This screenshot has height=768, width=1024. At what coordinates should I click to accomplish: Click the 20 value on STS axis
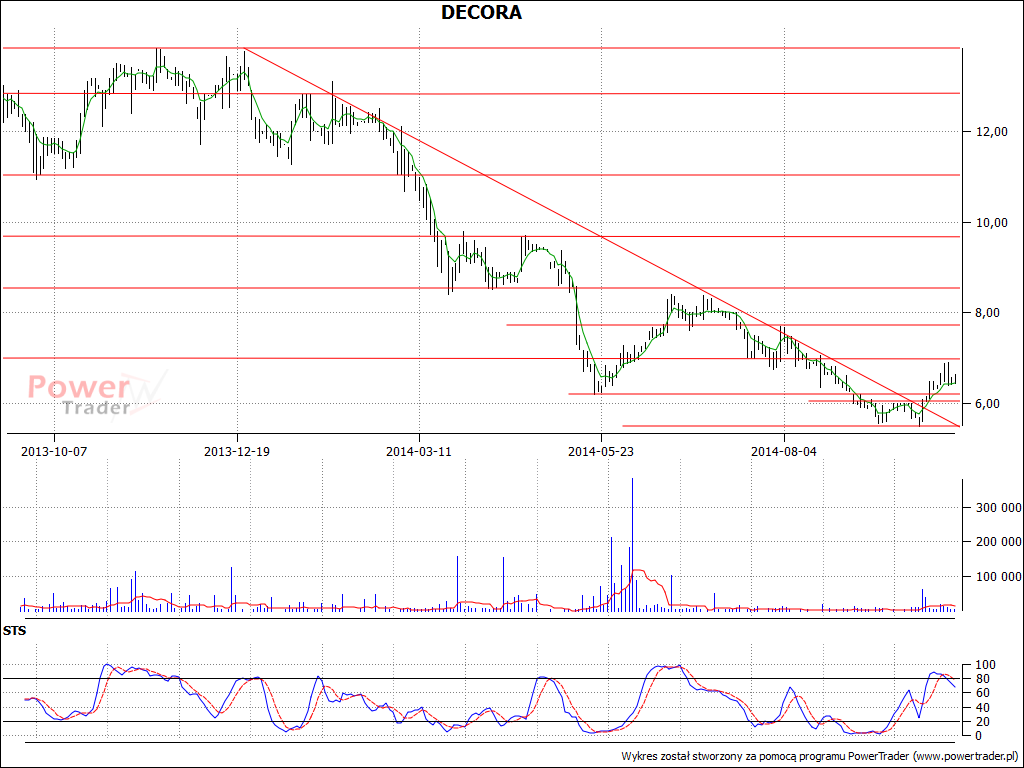tap(983, 722)
